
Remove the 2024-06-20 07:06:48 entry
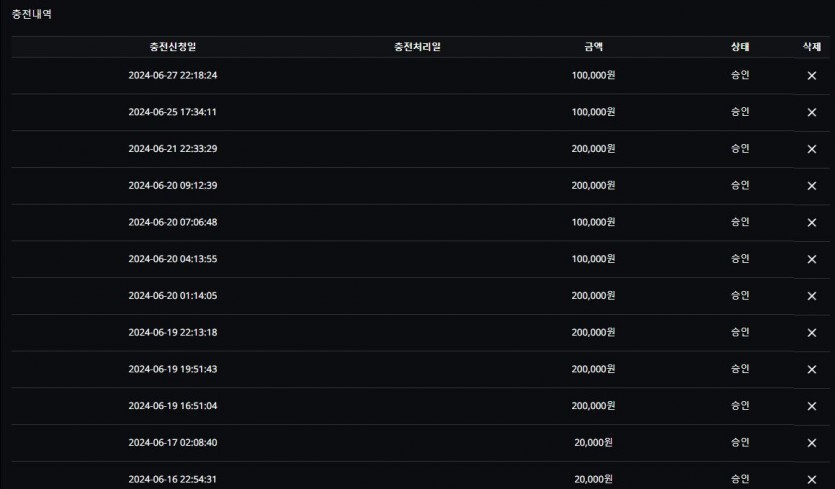point(812,223)
